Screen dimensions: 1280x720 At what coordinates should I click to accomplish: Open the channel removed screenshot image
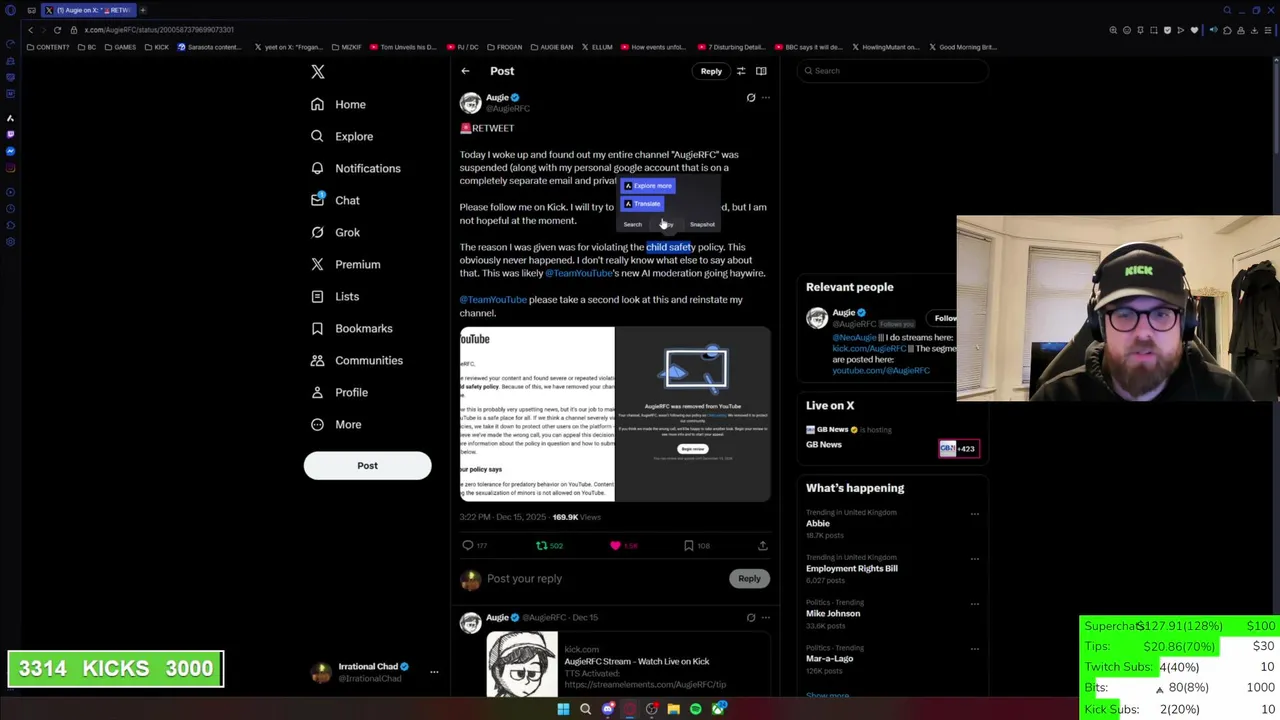tap(693, 414)
